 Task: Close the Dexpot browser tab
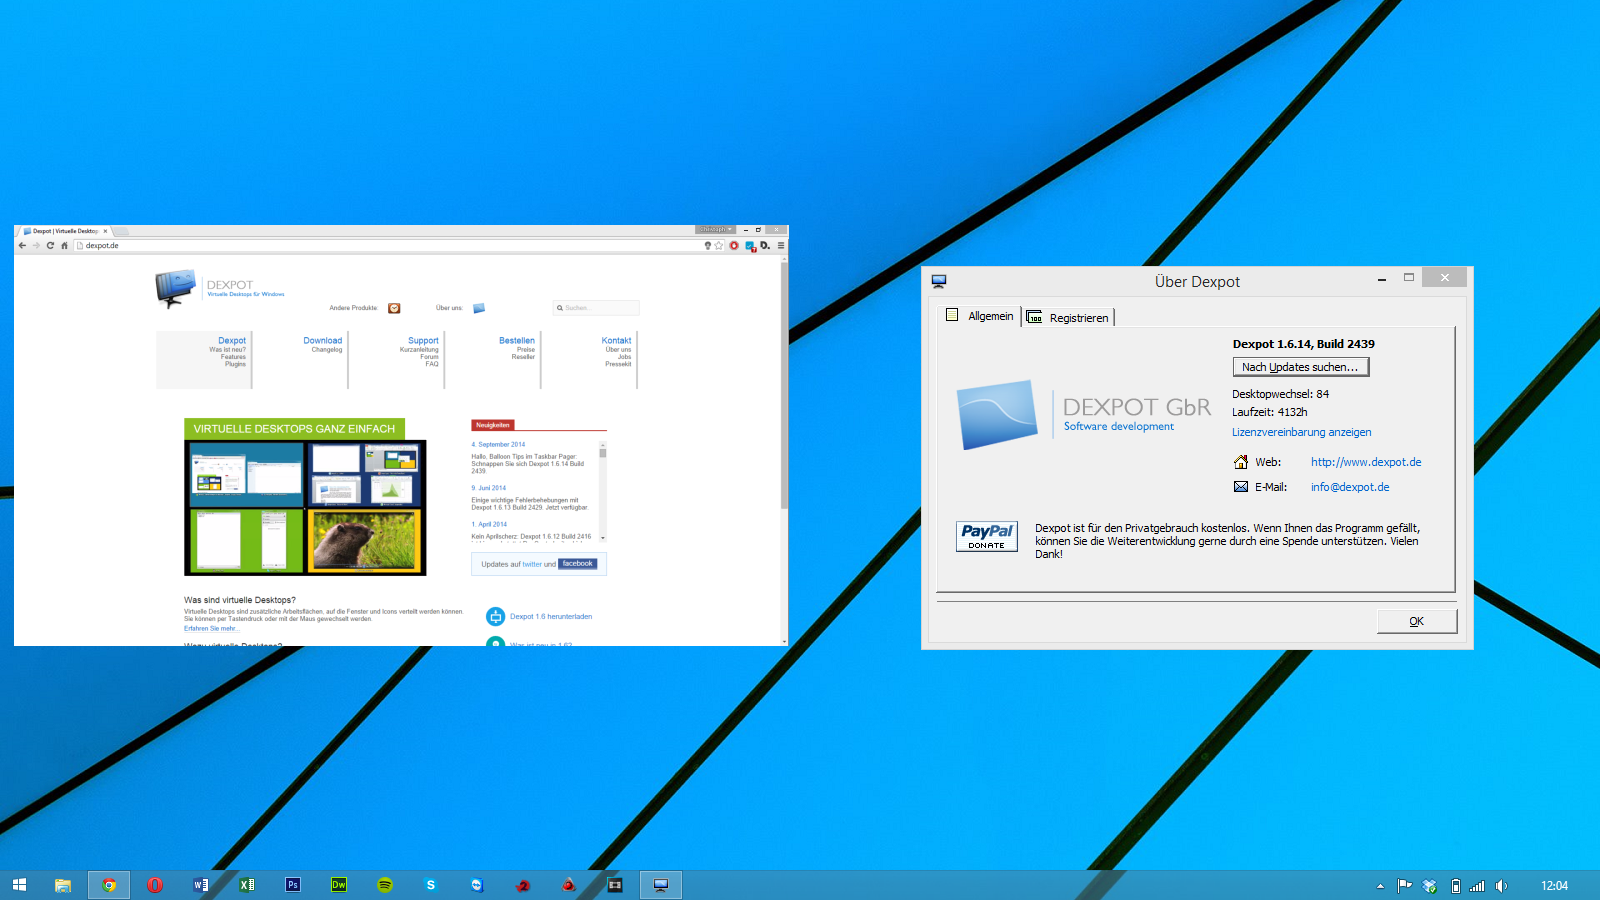(x=105, y=231)
